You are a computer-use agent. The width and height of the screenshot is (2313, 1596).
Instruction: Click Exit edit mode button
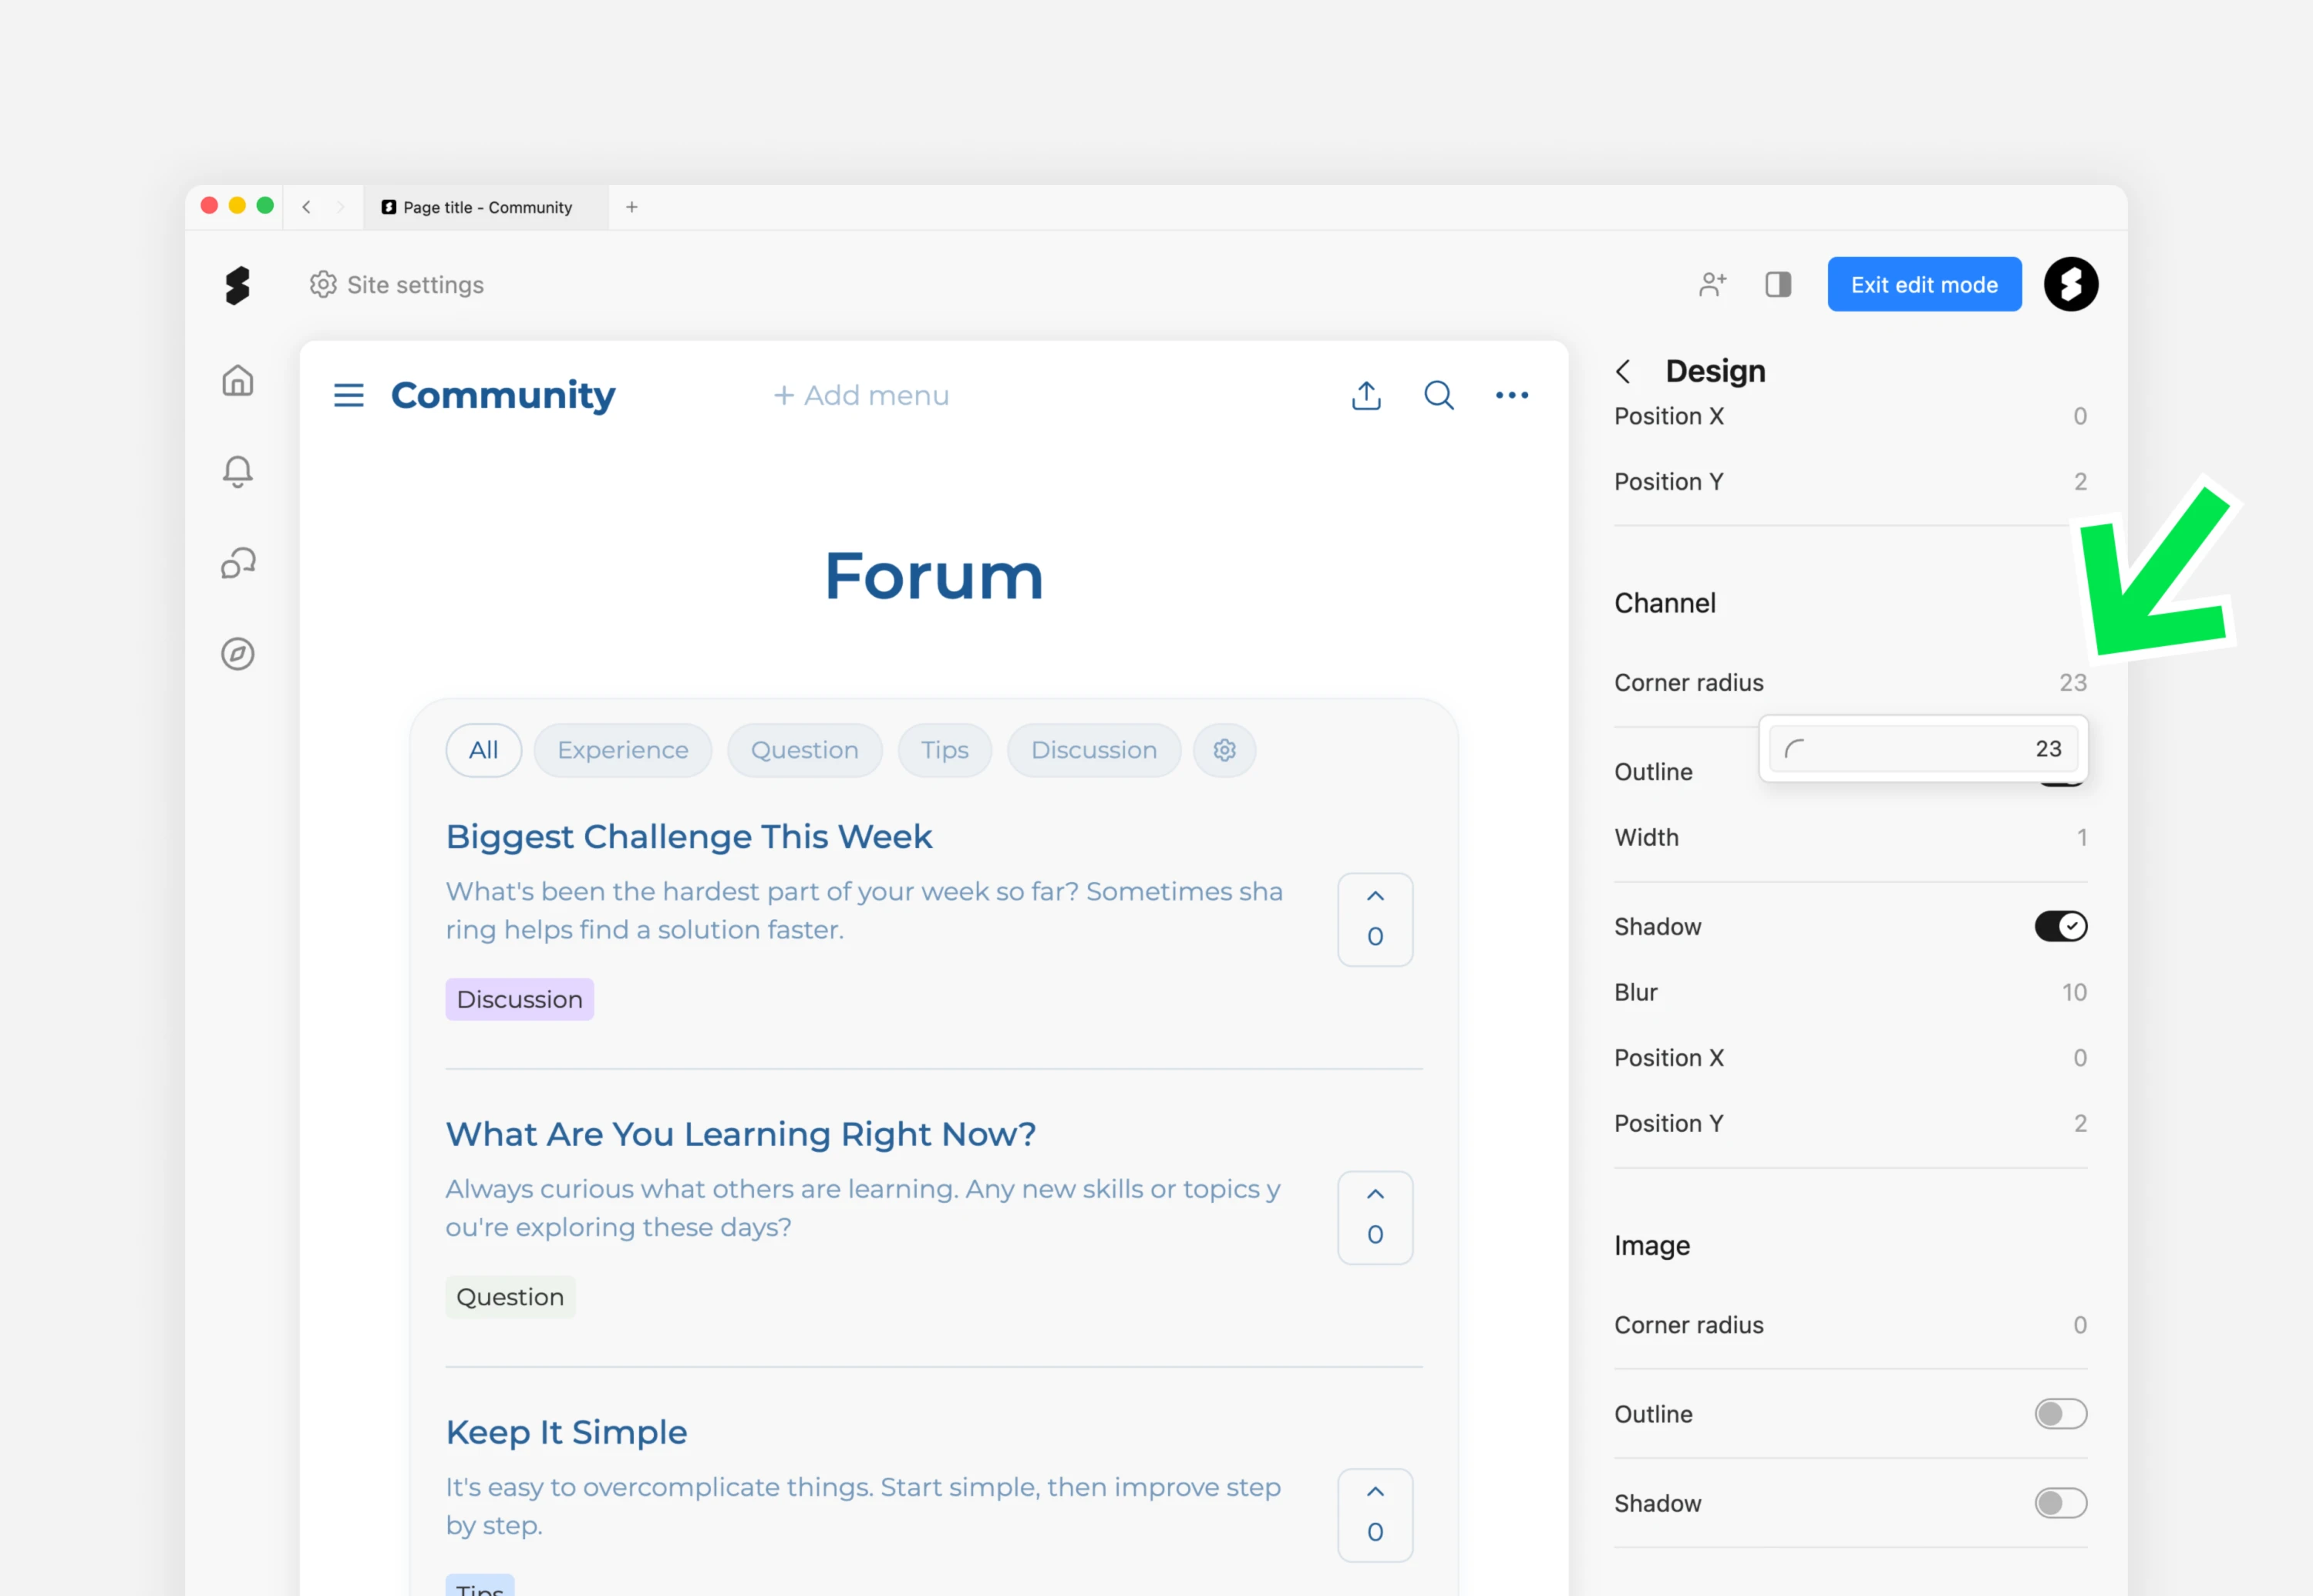(1923, 285)
